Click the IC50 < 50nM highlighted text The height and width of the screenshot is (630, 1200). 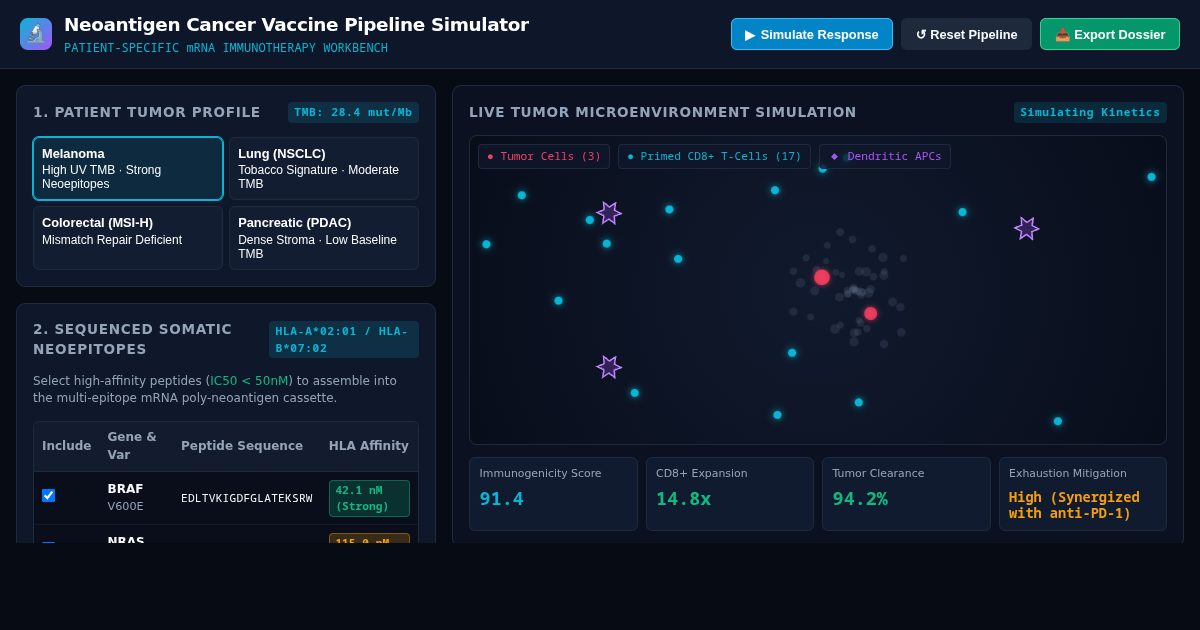point(249,381)
